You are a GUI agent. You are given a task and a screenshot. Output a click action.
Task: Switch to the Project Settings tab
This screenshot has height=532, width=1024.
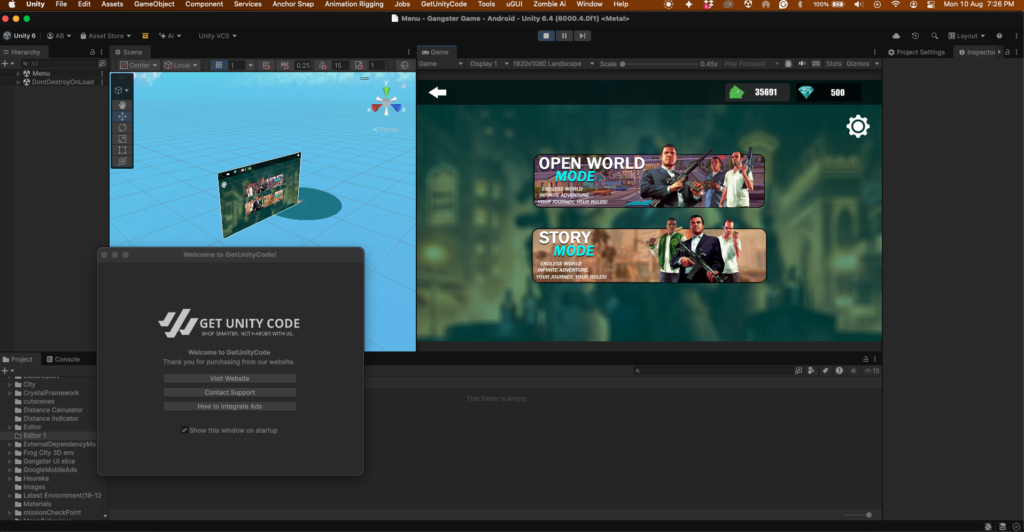tap(916, 52)
